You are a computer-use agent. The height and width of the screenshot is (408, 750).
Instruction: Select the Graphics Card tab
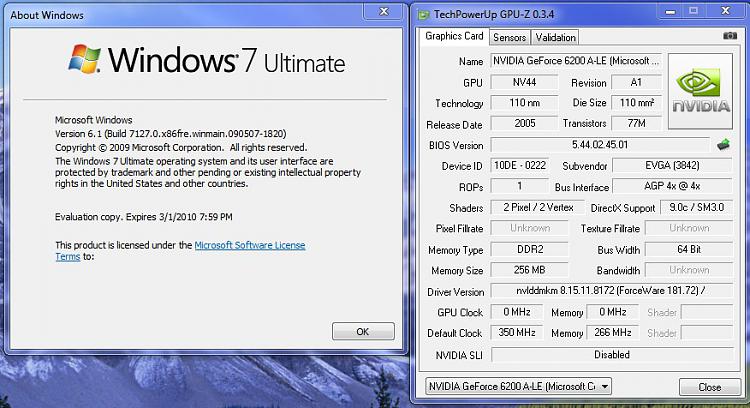tap(454, 36)
